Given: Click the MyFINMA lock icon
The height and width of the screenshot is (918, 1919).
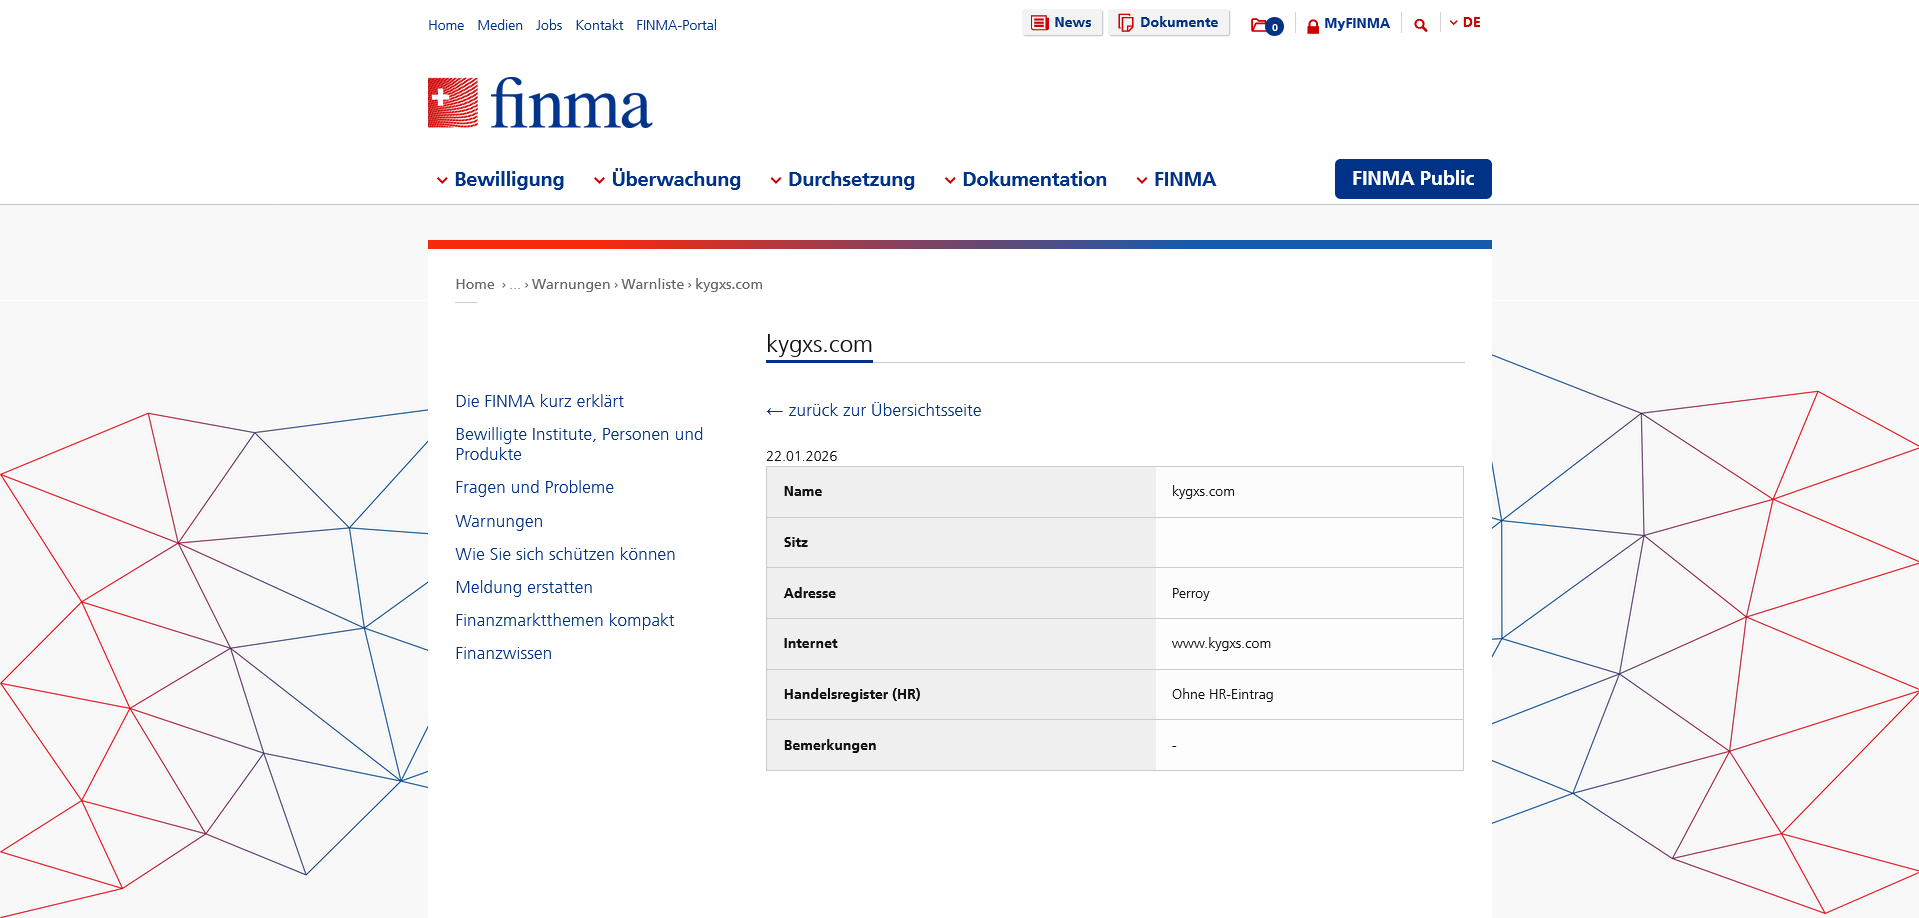Looking at the screenshot, I should [1313, 26].
